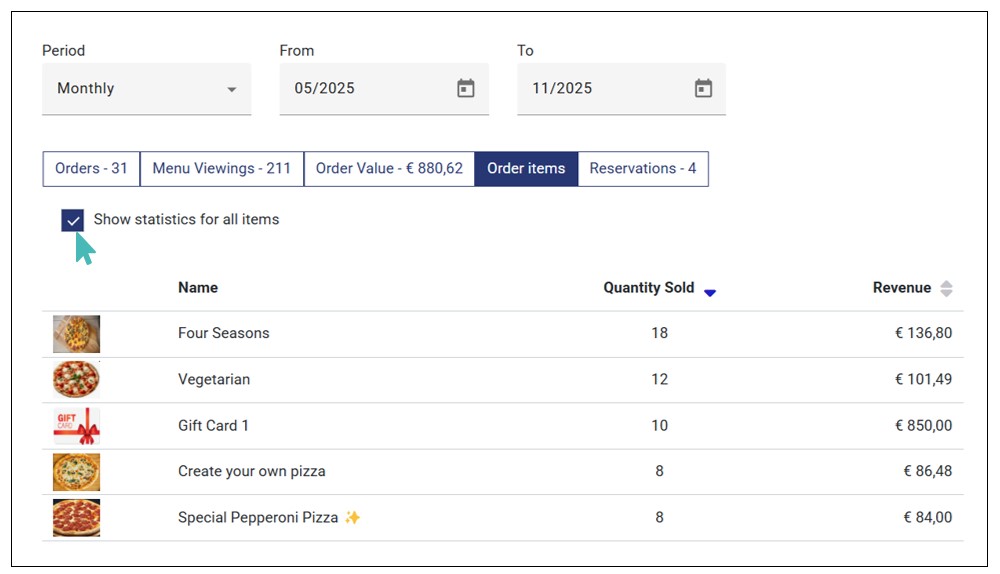
Task: Click the Period dropdown arrow
Action: tap(232, 90)
